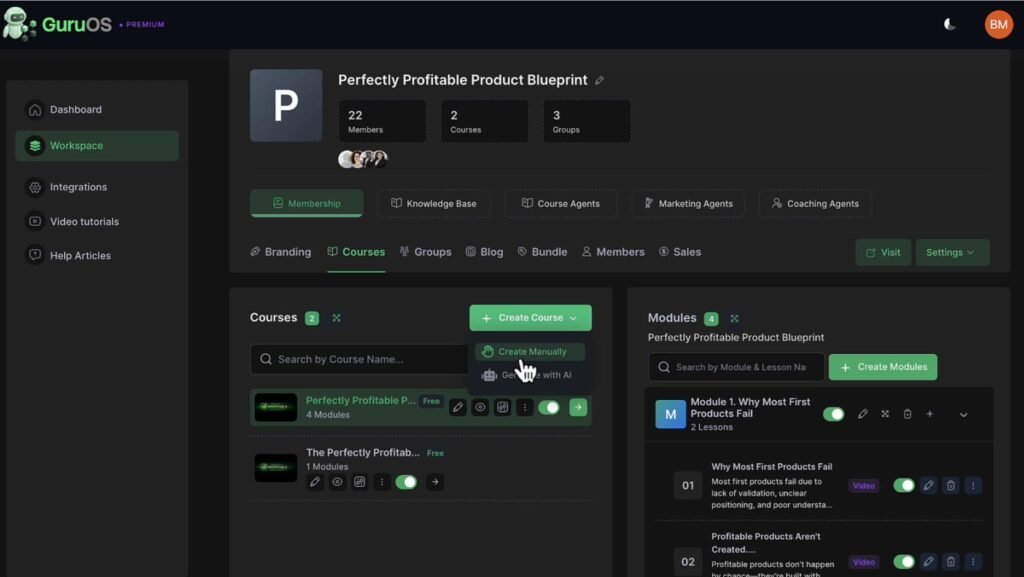1024x577 pixels.
Task: Go to Dashboard in sidebar
Action: pos(97,110)
